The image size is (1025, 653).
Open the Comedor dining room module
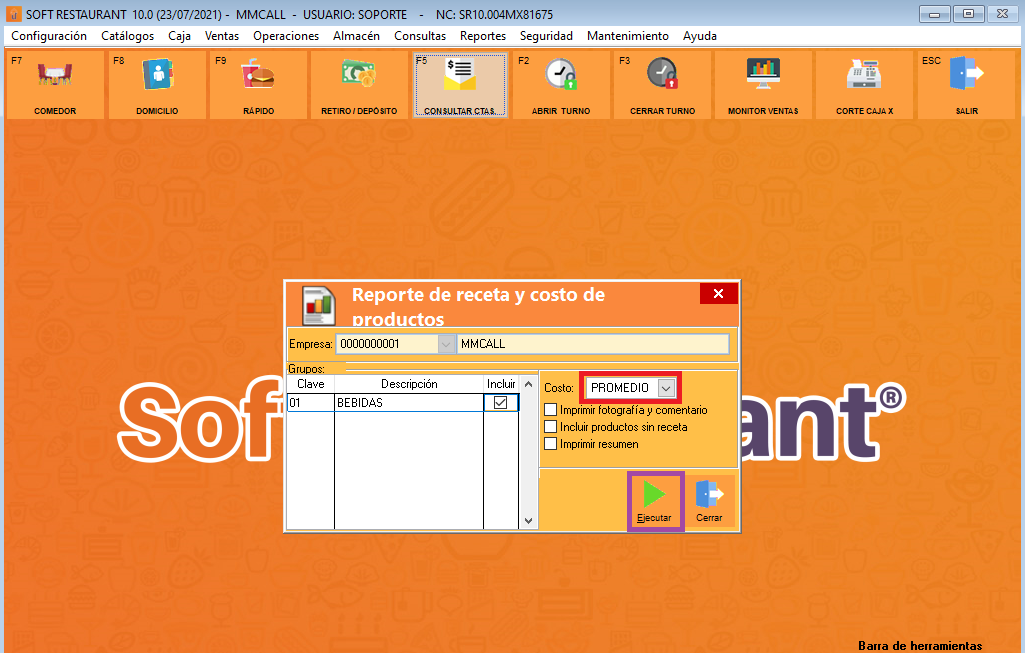tap(55, 85)
